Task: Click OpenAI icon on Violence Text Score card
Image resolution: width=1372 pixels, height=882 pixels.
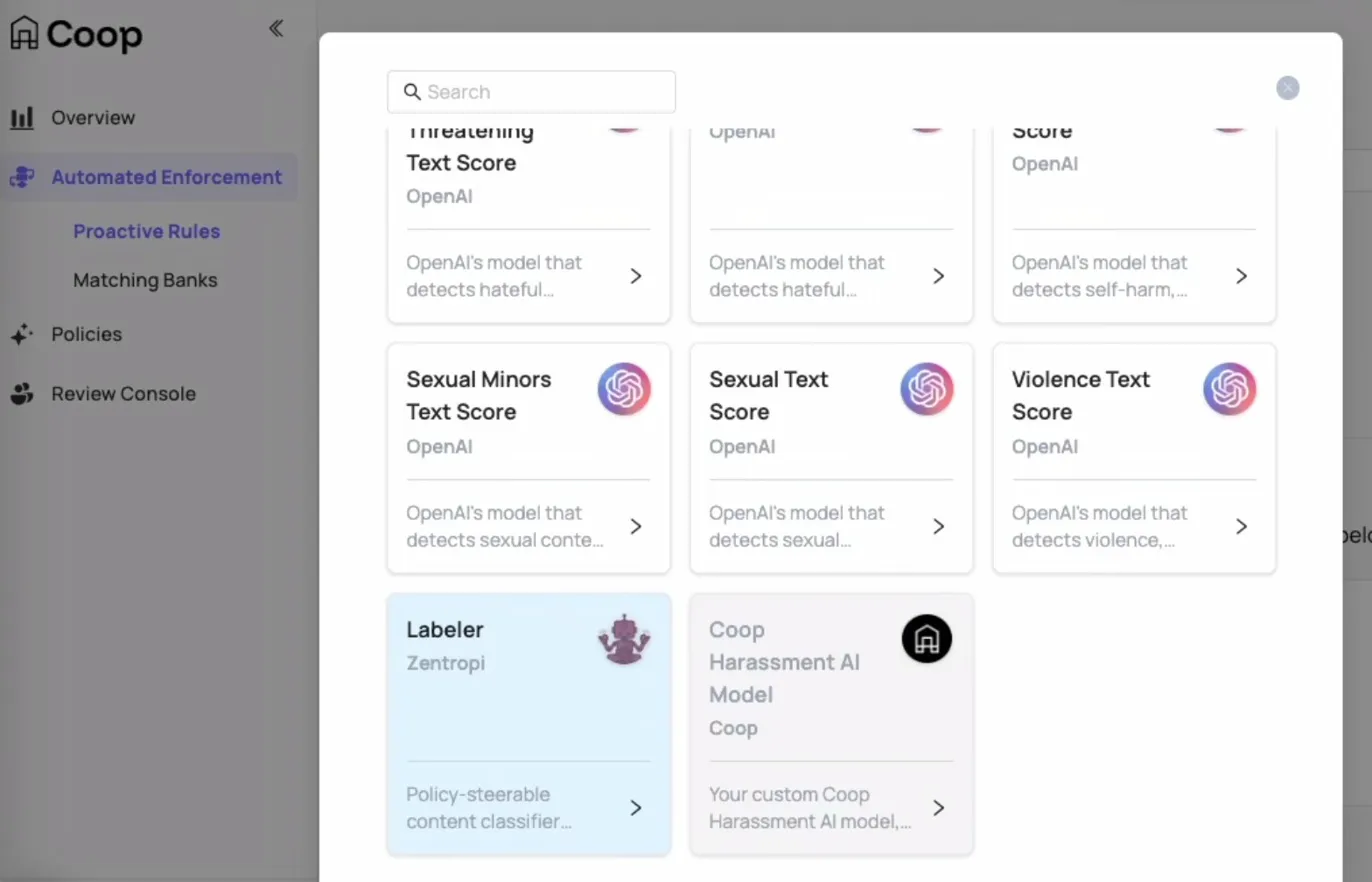Action: coord(1229,389)
